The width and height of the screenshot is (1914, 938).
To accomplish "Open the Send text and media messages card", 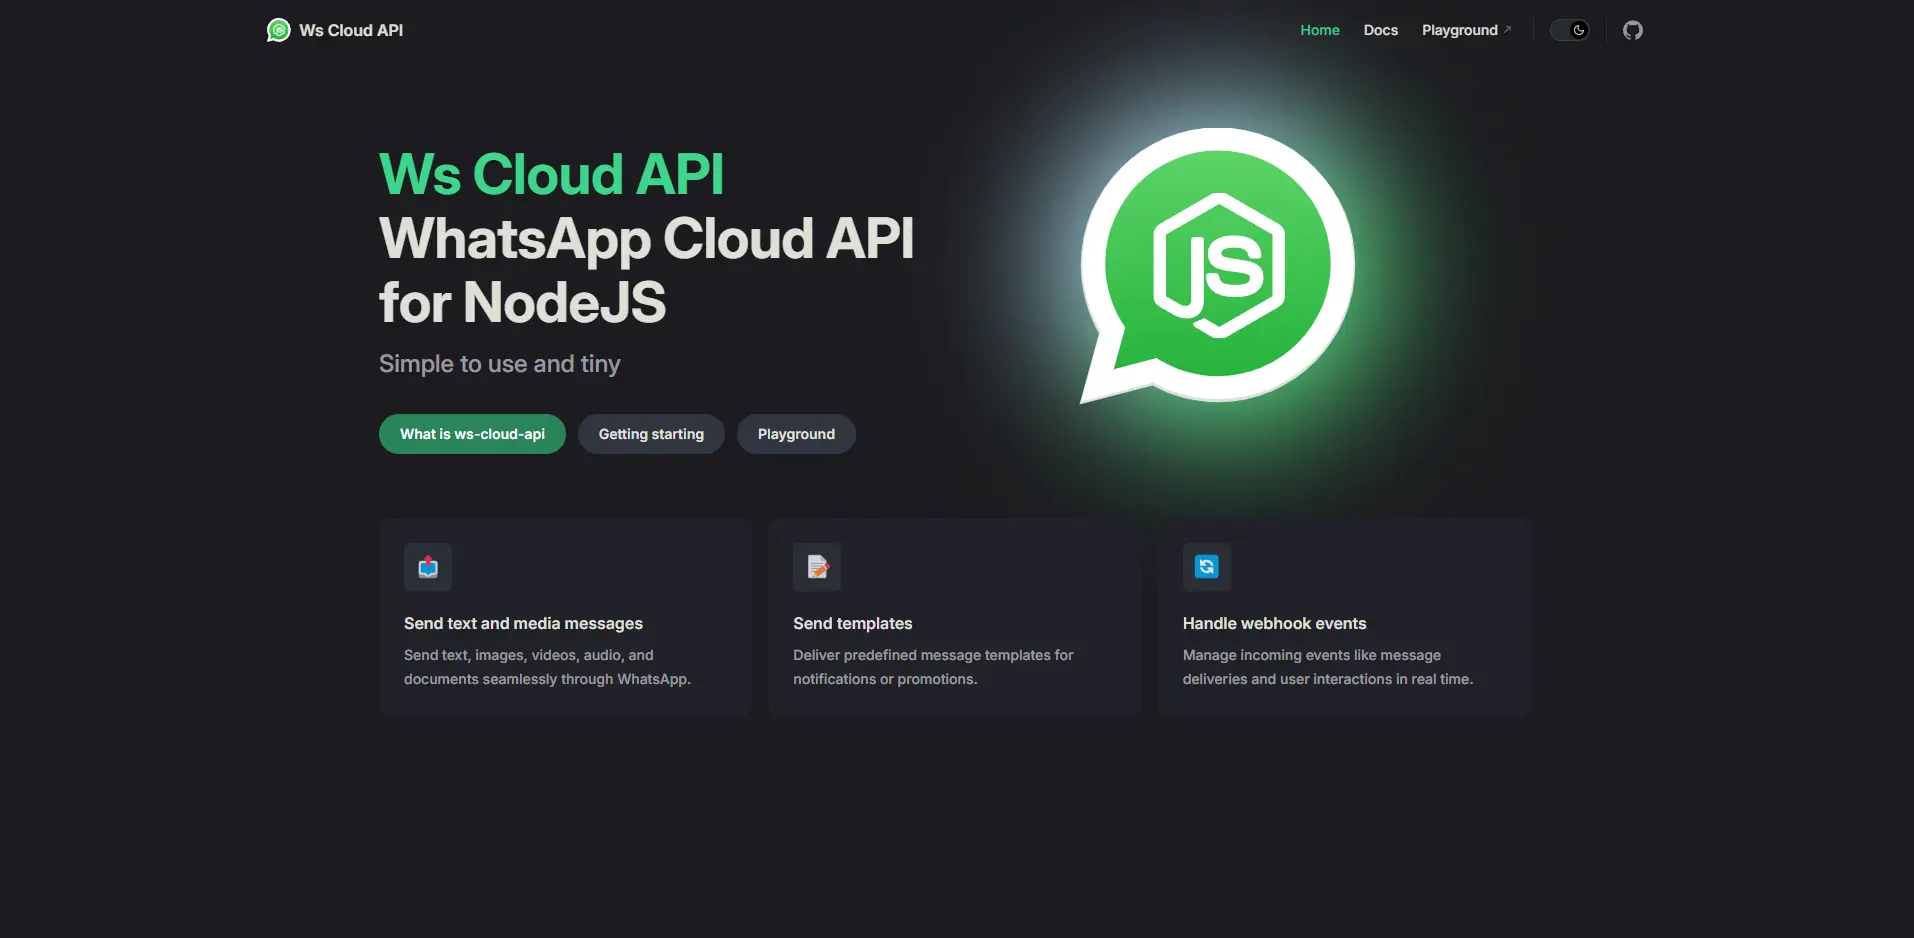I will click(564, 617).
